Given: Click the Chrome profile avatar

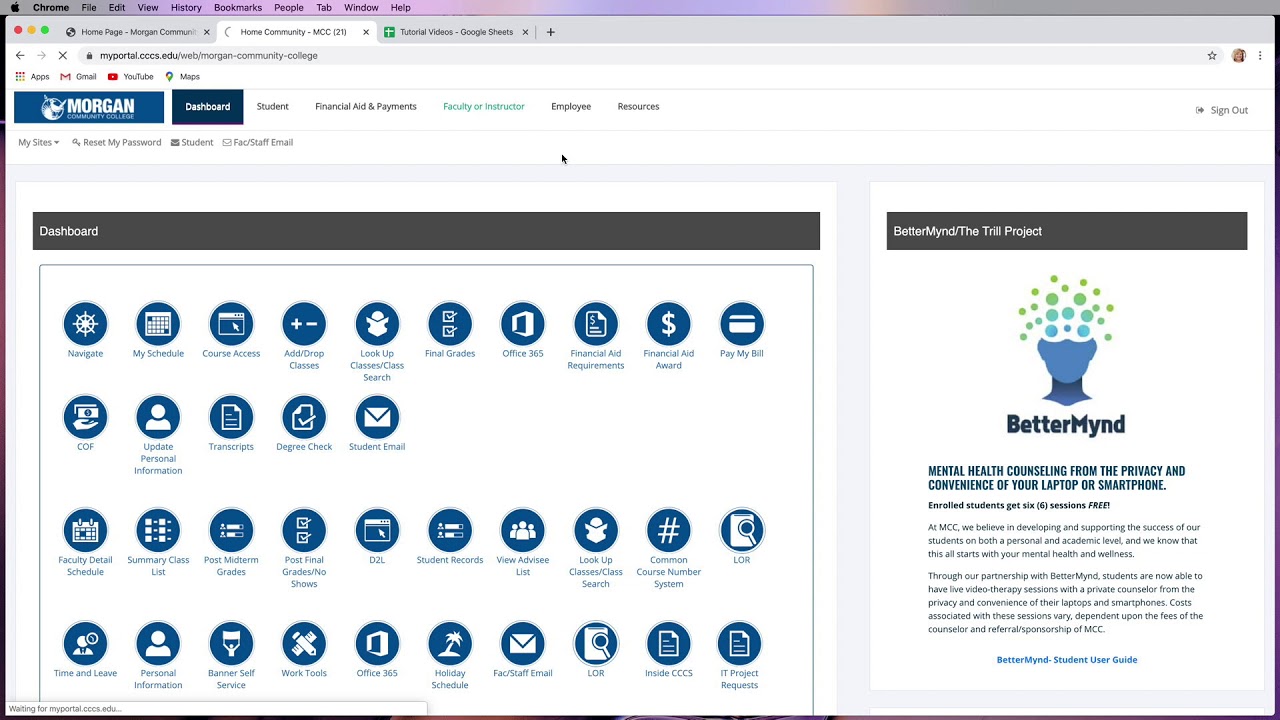Looking at the screenshot, I should [x=1239, y=56].
